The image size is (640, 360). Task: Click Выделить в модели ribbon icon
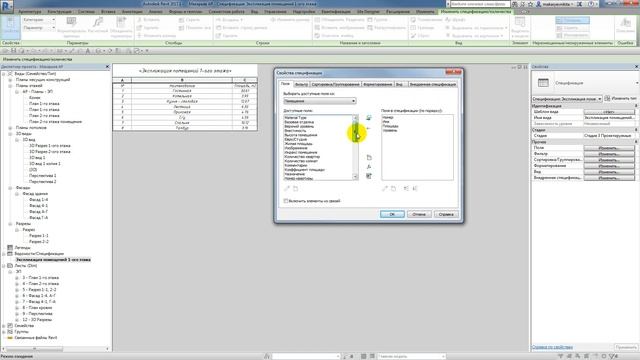click(520, 22)
